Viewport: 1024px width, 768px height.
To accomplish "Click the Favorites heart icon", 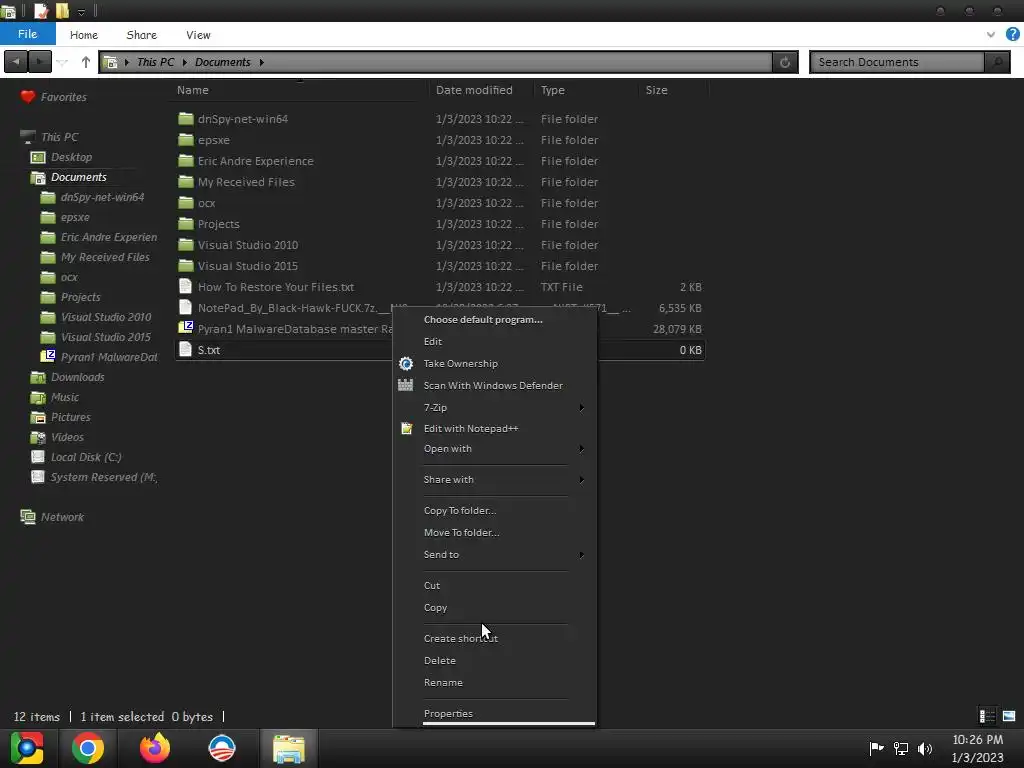I will 27,97.
